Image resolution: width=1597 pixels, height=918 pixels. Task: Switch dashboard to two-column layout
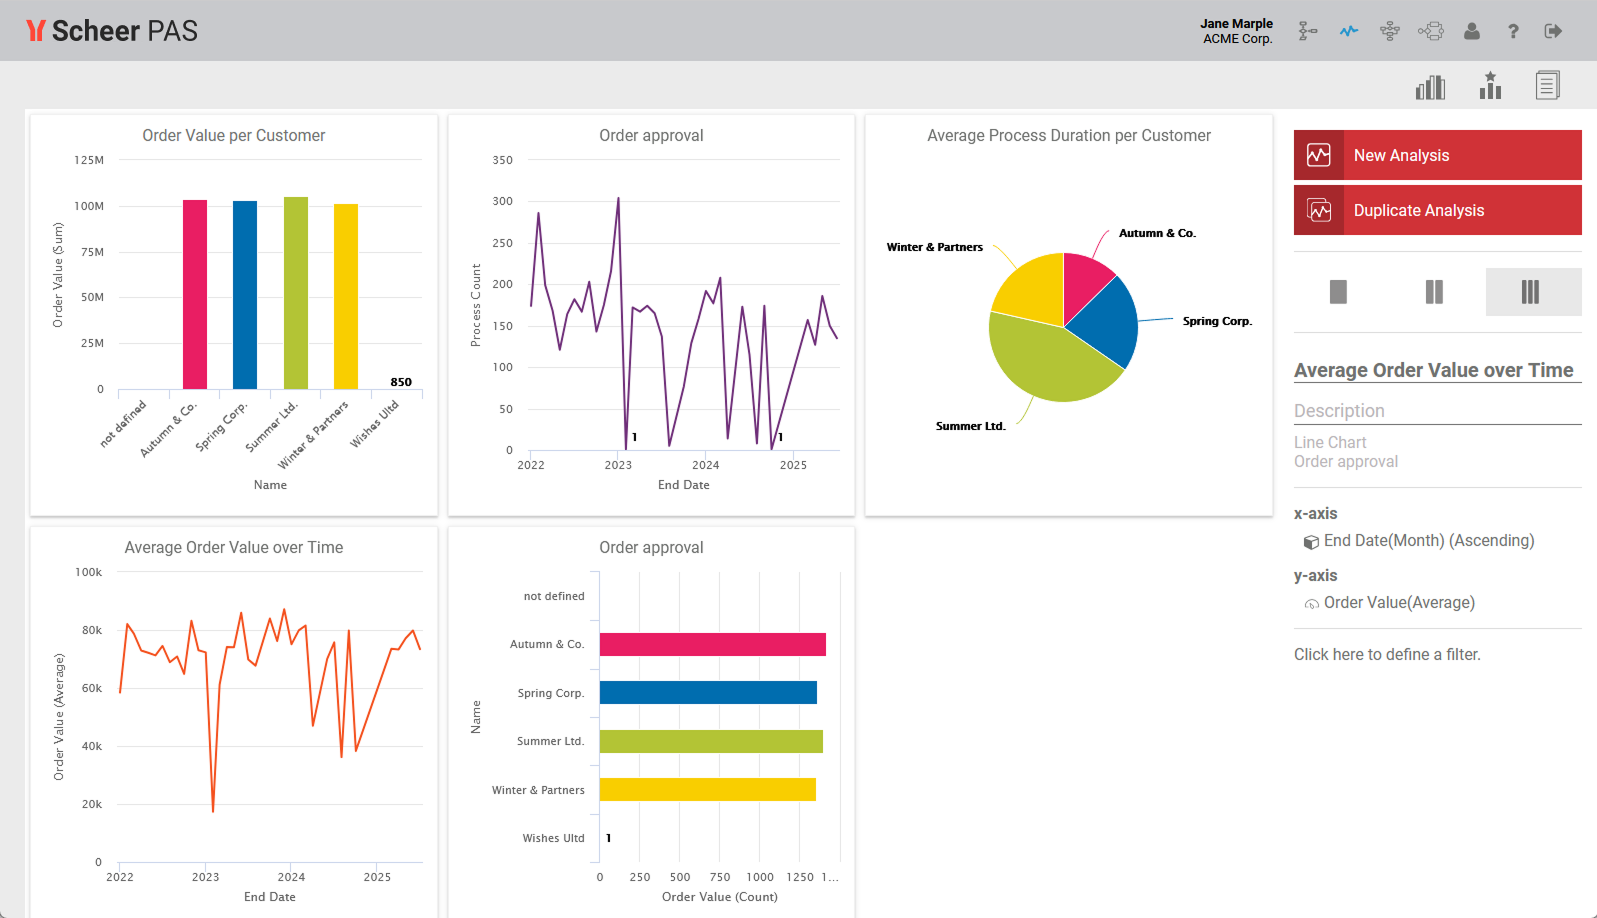[1434, 292]
